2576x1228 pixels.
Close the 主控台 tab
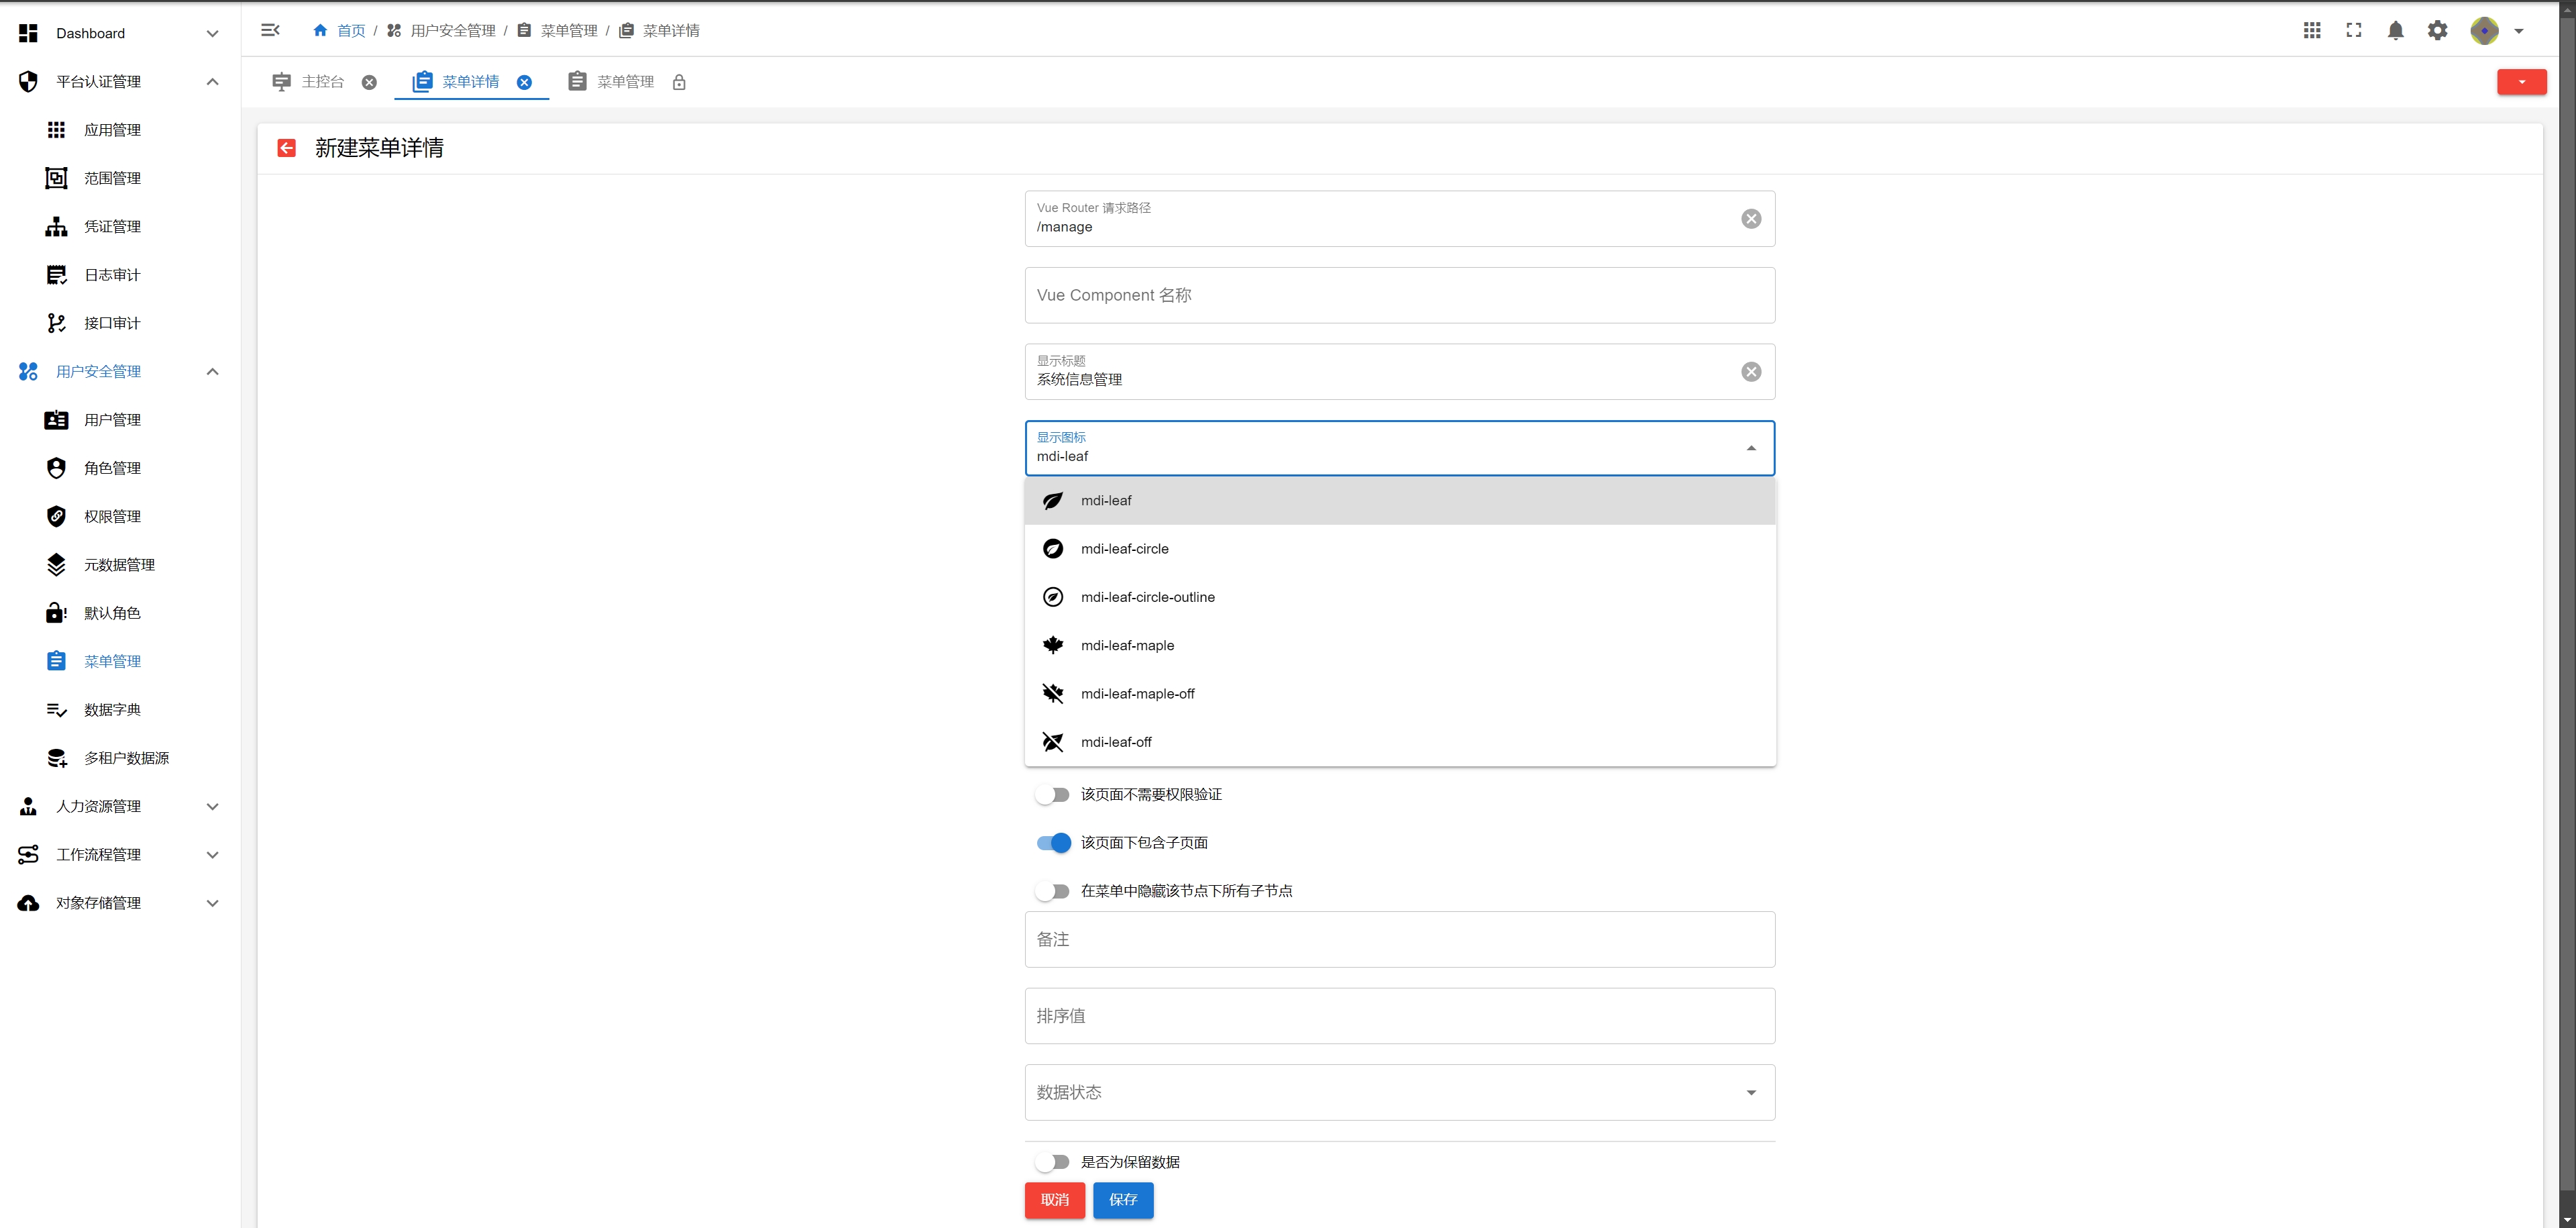[x=369, y=82]
